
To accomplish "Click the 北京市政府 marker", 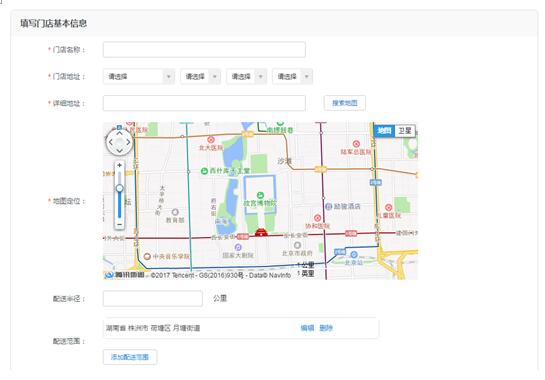I will 297,245.
